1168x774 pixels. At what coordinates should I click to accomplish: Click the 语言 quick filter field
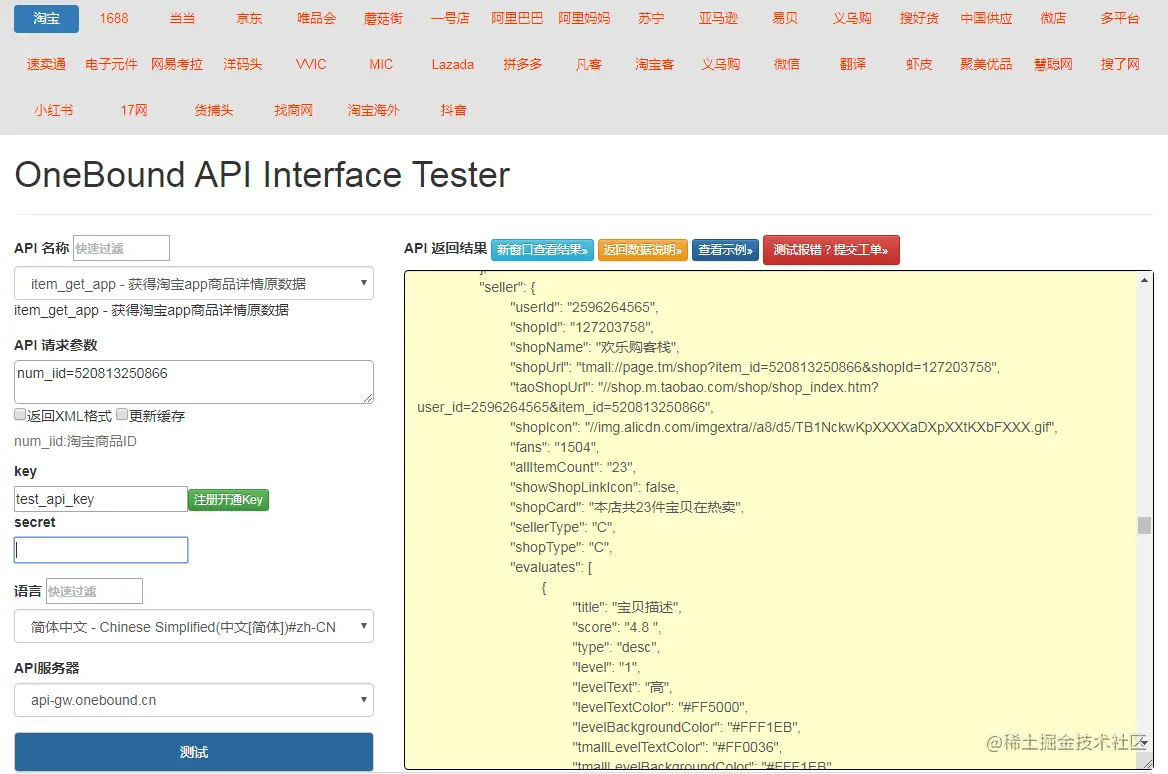click(x=94, y=591)
